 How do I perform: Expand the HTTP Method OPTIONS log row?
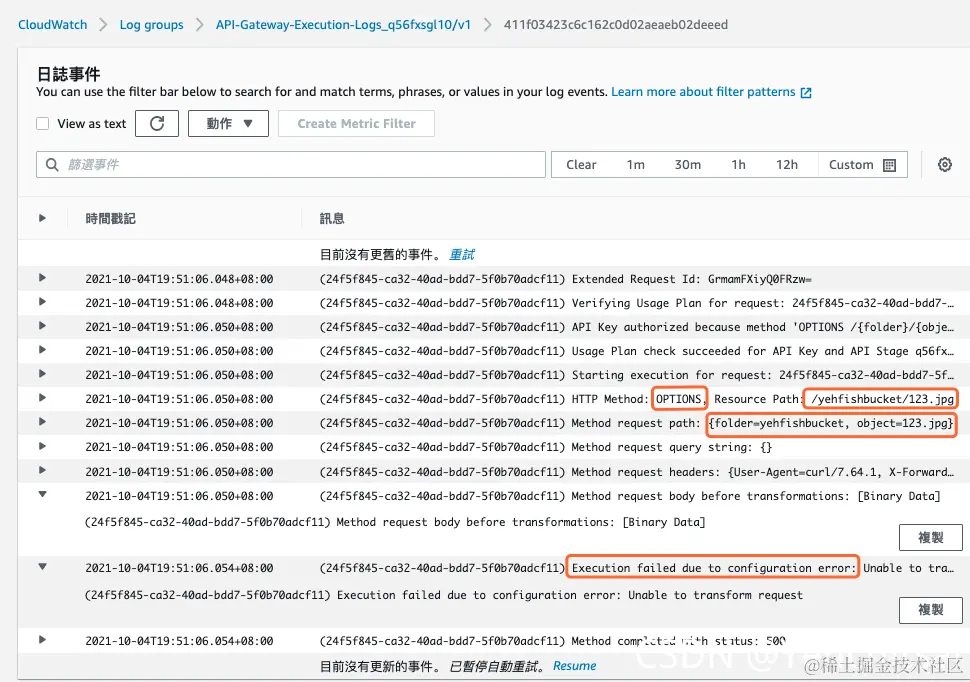[42, 397]
